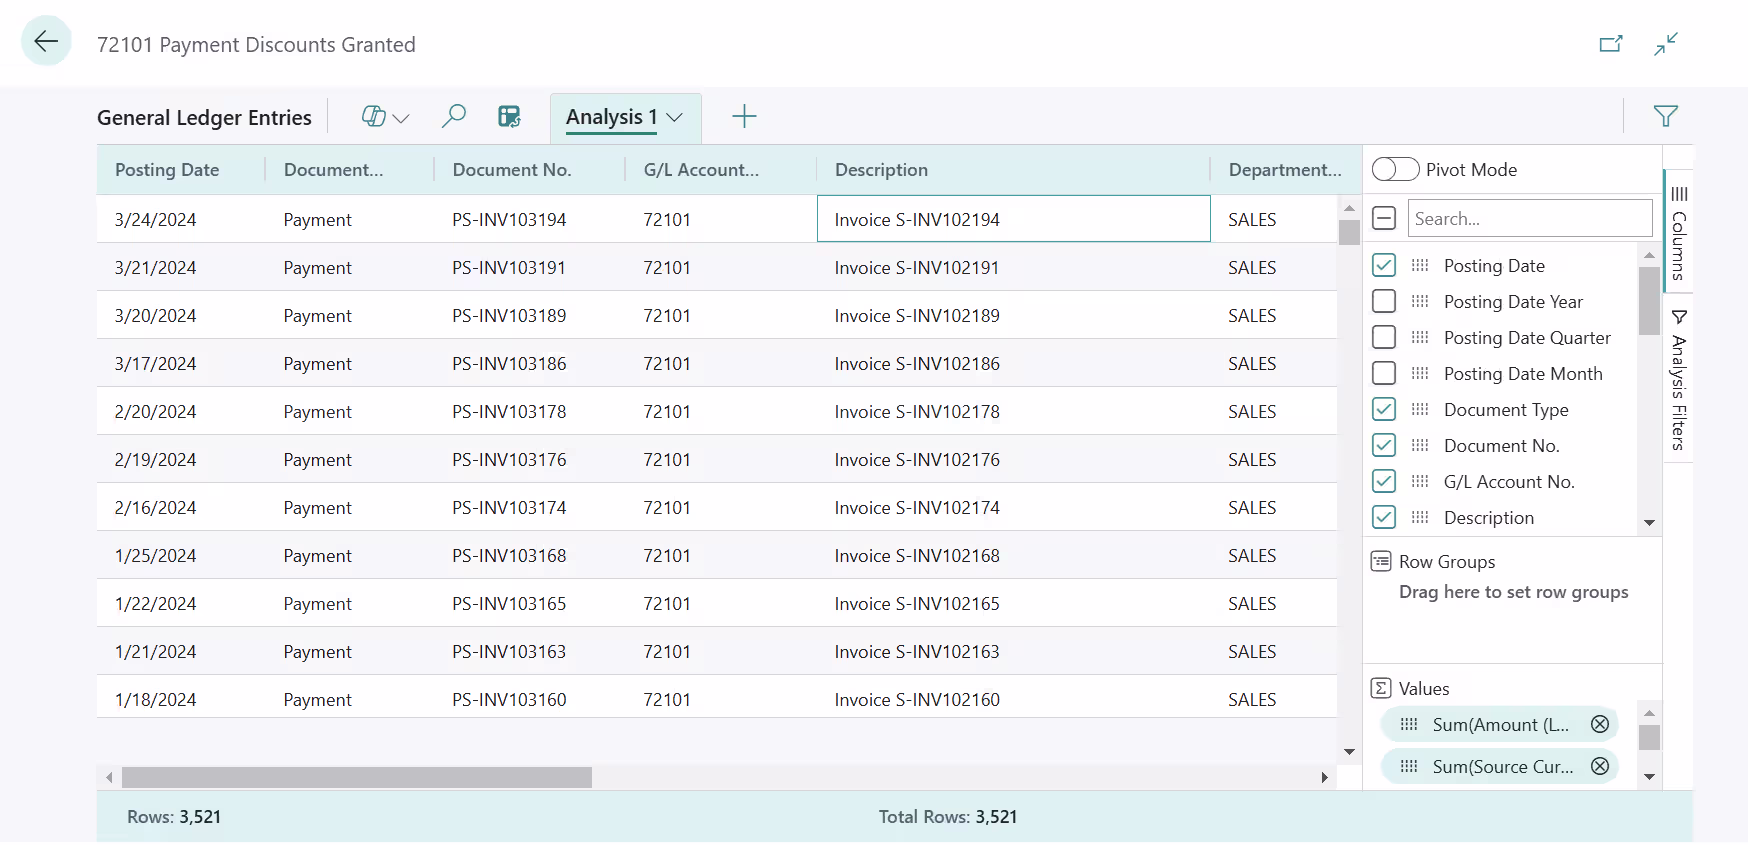Select Invoice S-INV102163 cell

tap(917, 652)
